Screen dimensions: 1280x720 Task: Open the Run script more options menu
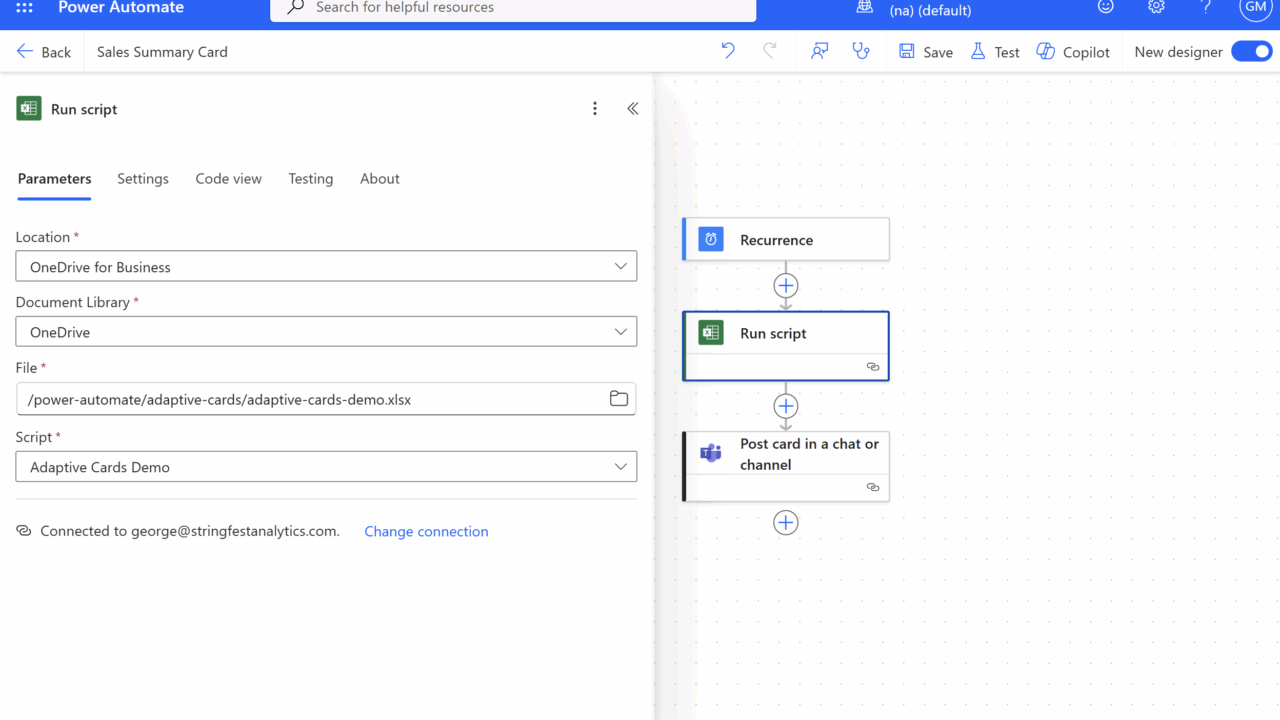pyautogui.click(x=595, y=109)
